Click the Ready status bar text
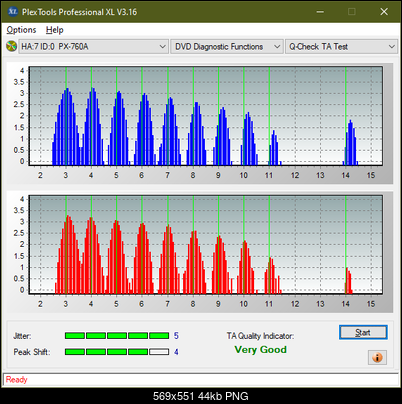The width and height of the screenshot is (402, 404). click(x=17, y=379)
